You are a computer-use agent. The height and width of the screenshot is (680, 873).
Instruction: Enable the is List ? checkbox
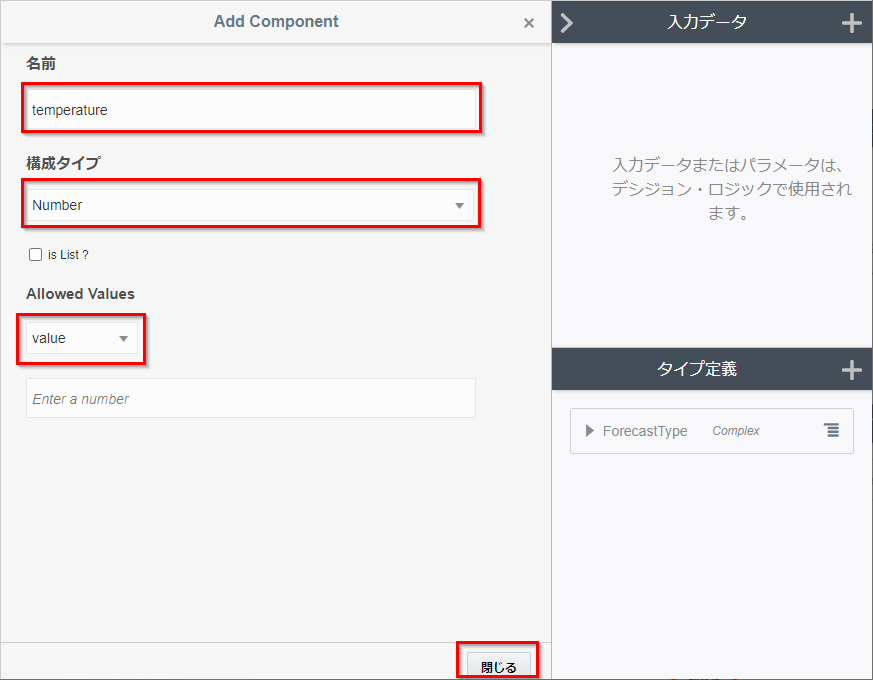[36, 255]
